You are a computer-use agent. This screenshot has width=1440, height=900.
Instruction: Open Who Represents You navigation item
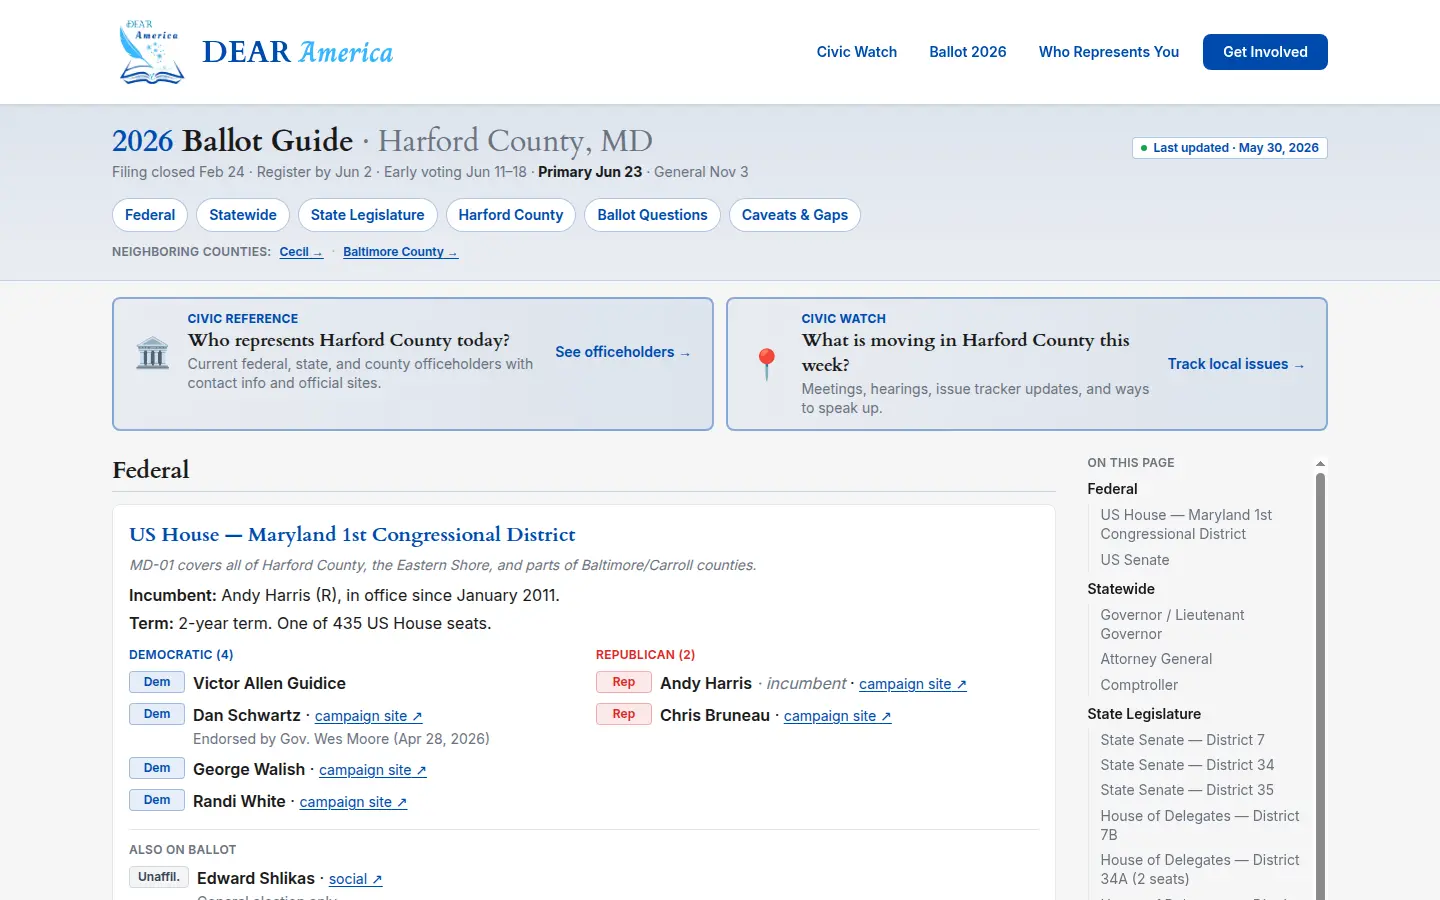(x=1109, y=52)
